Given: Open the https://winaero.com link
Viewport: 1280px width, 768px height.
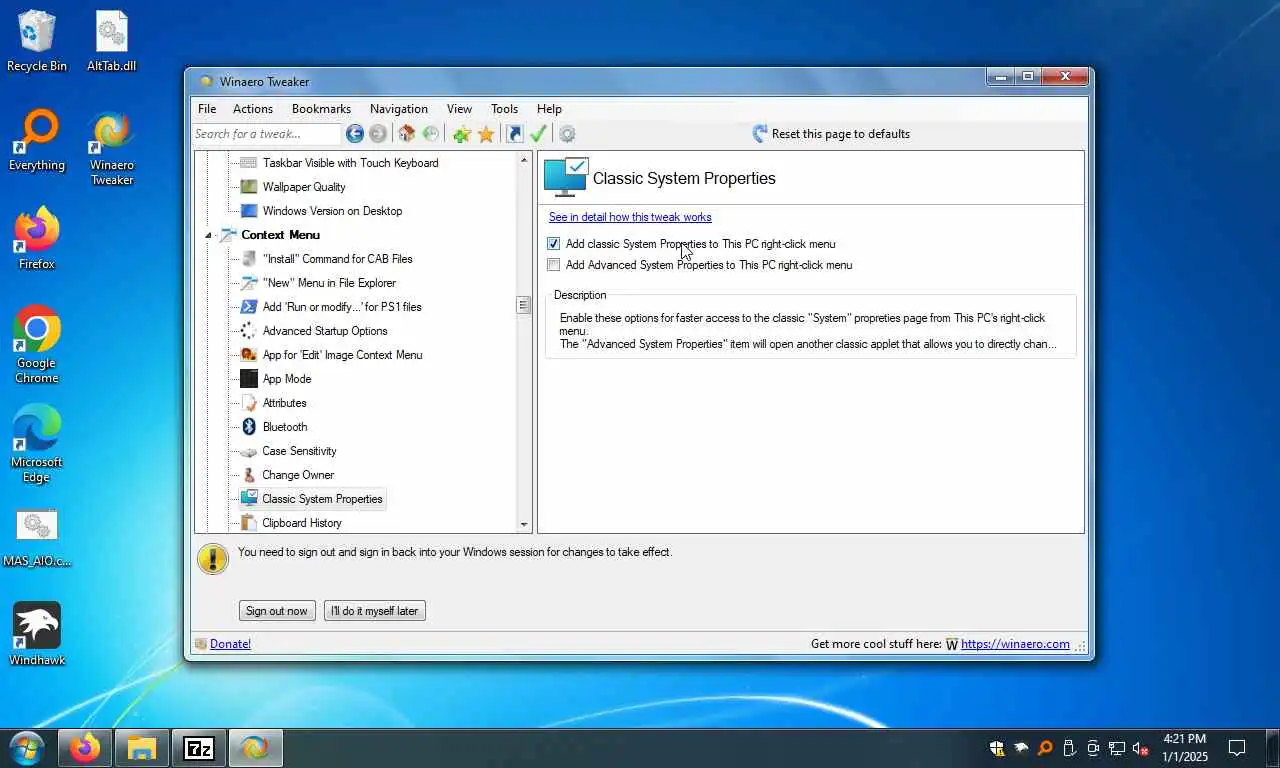Looking at the screenshot, I should (x=1015, y=644).
